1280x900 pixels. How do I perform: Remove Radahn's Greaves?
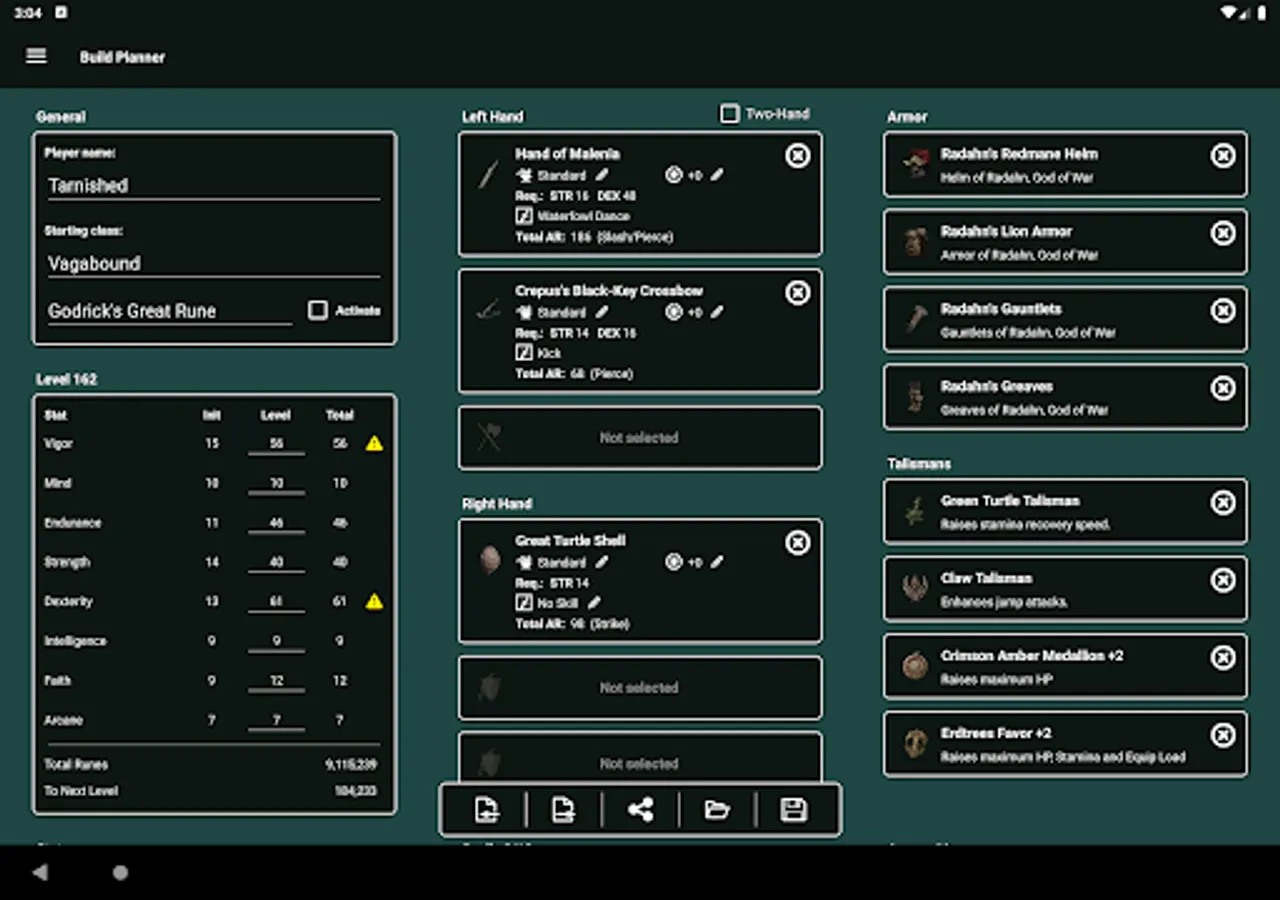[1223, 388]
